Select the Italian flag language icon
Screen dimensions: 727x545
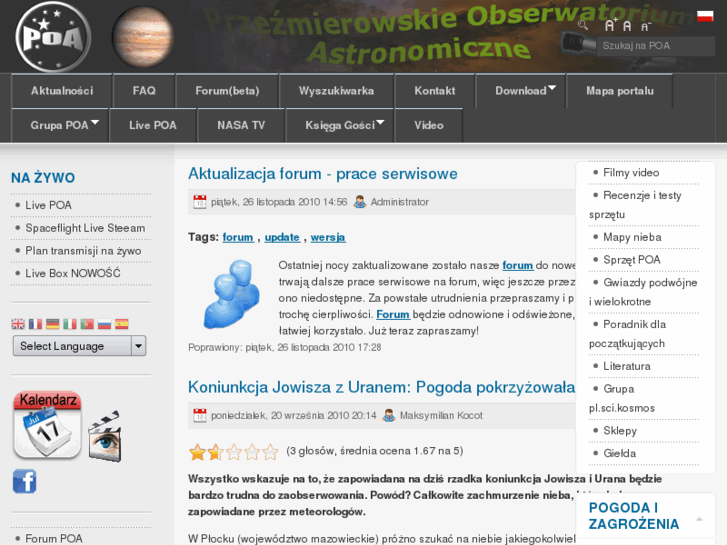tap(70, 324)
